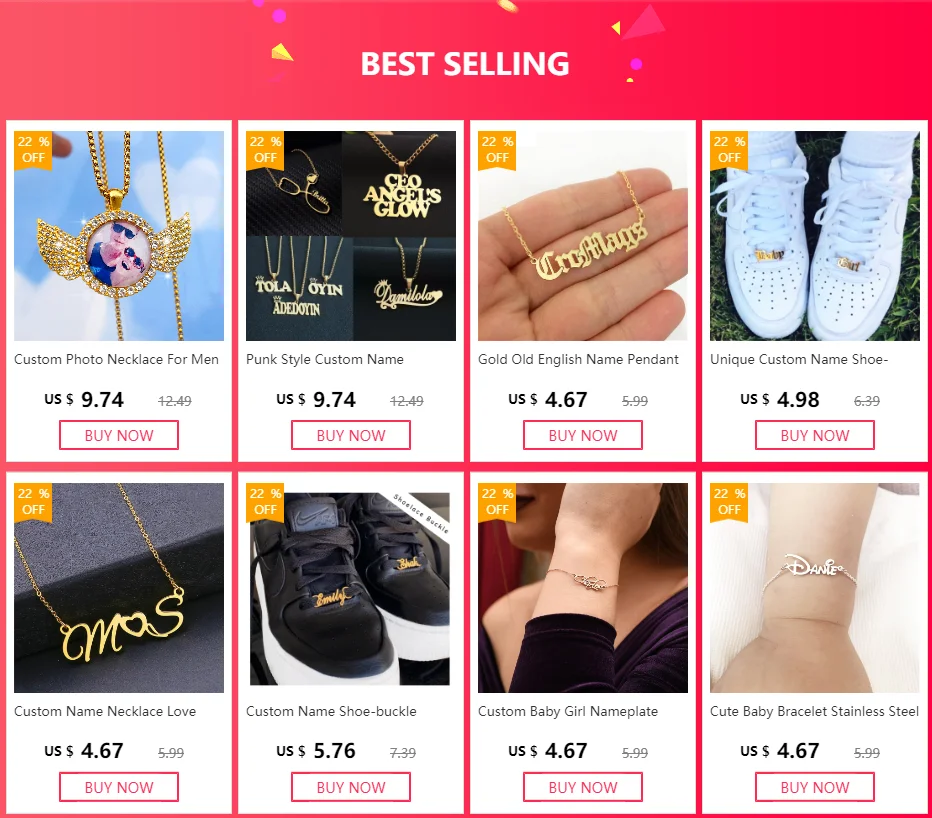Viewport: 932px width, 818px height.
Task: Open the angel wings photo pendant image
Action: click(119, 236)
